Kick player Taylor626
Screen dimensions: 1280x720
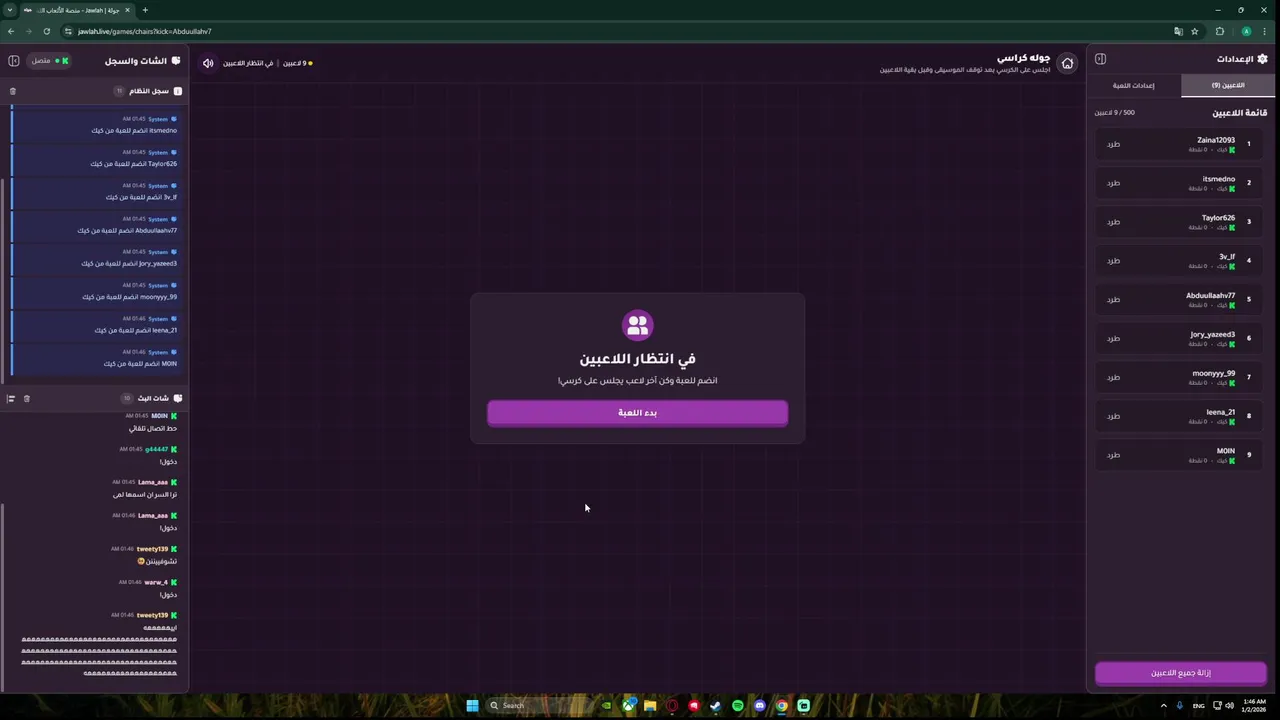pos(1113,222)
